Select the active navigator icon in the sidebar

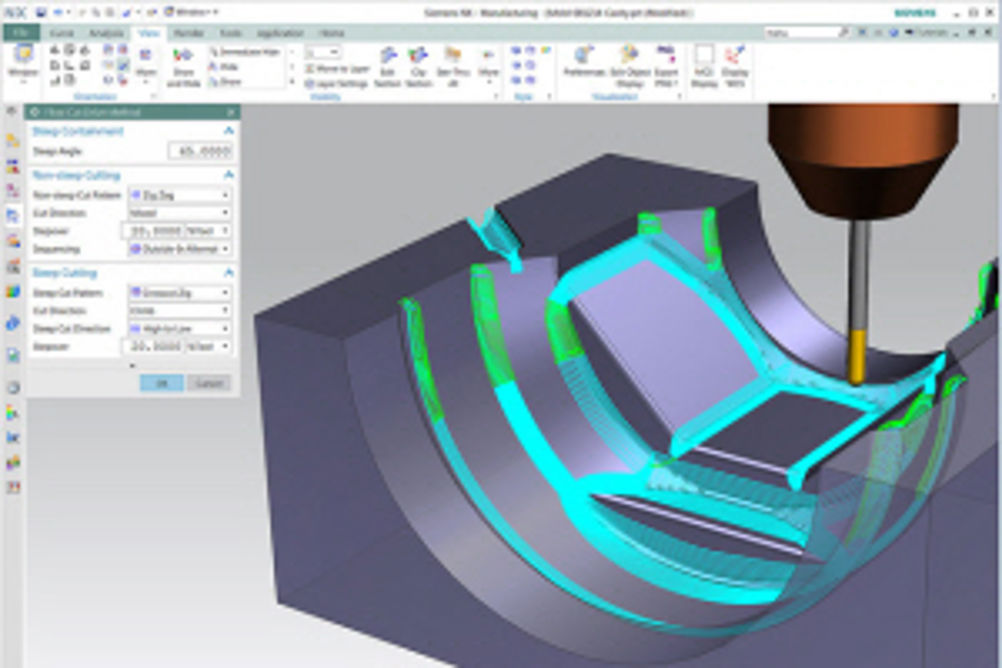click(x=13, y=215)
